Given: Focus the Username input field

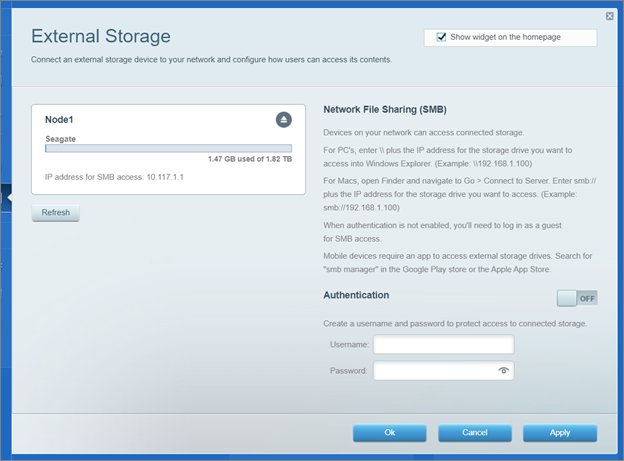Looking at the screenshot, I should point(444,344).
